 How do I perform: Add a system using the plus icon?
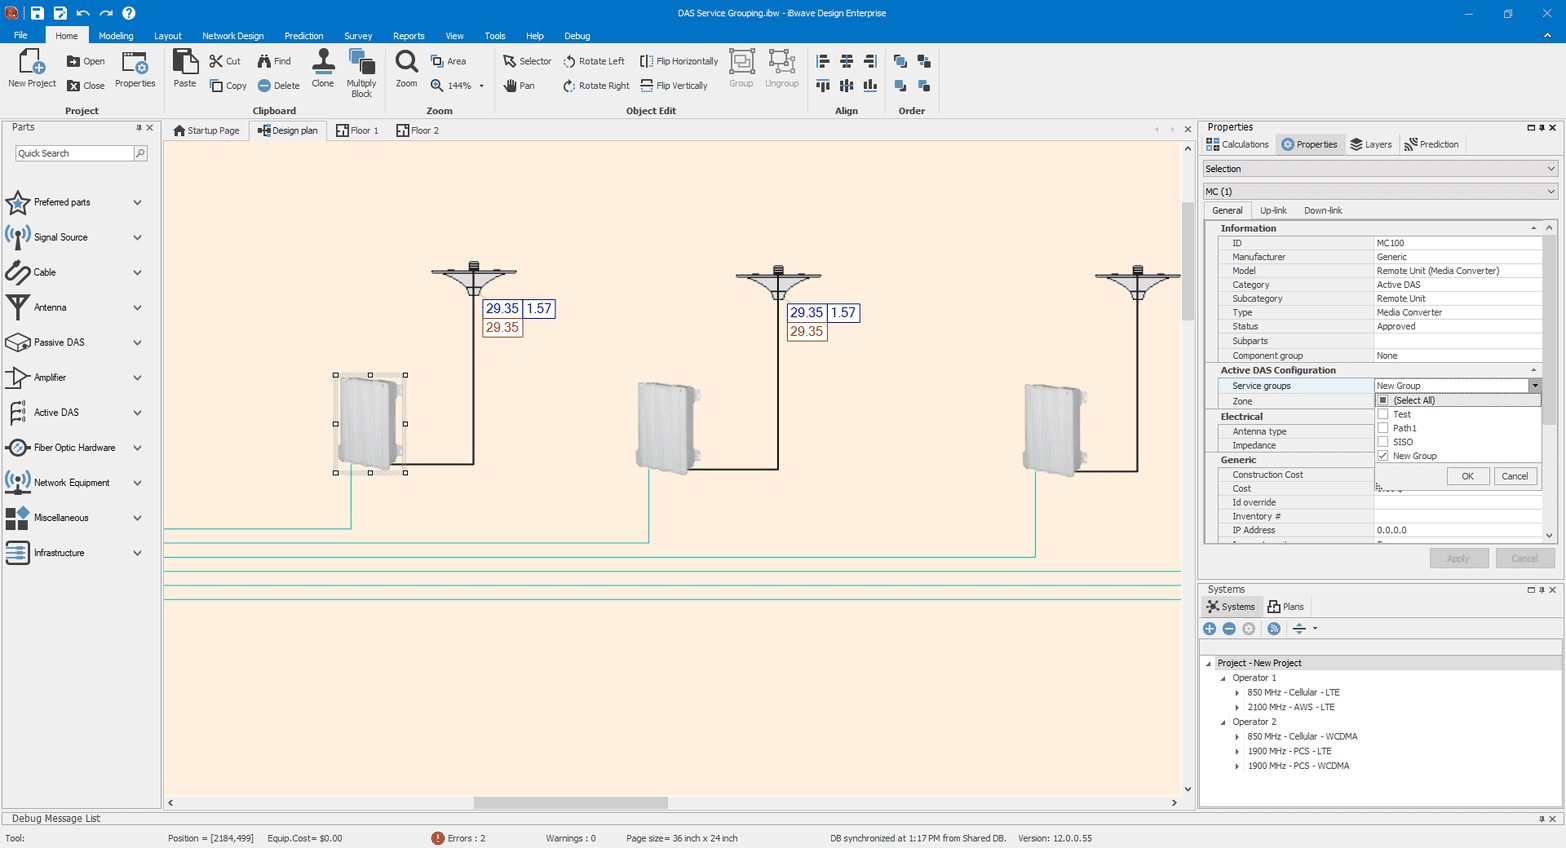1209,628
